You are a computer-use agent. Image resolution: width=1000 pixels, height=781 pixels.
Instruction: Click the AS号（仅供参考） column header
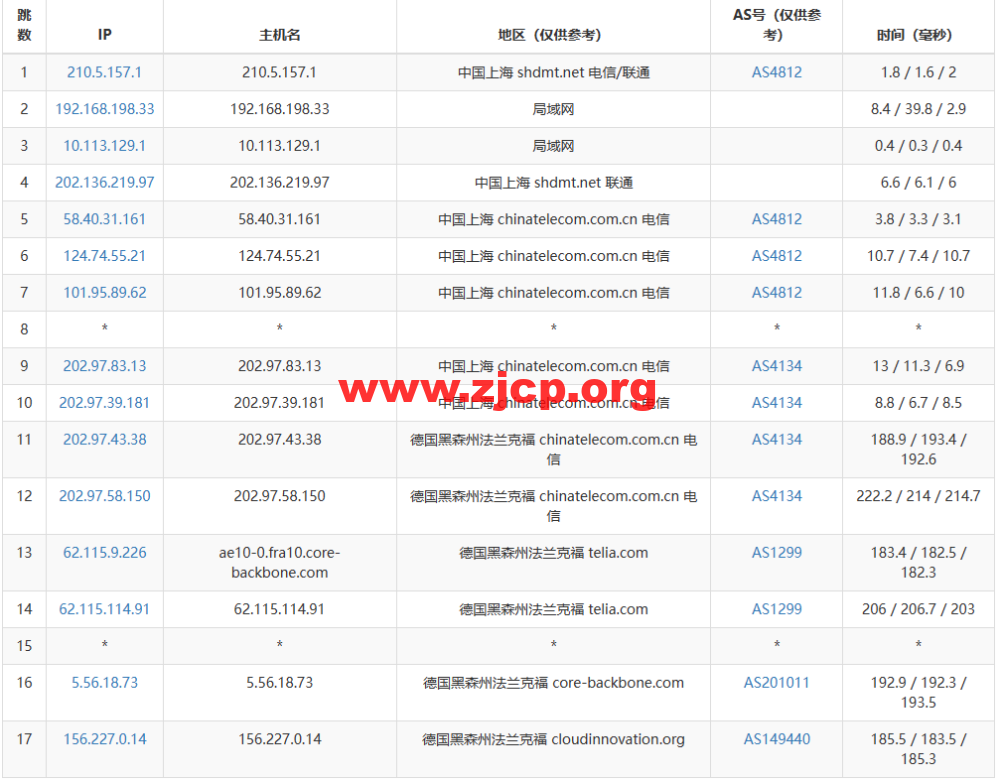[x=776, y=25]
